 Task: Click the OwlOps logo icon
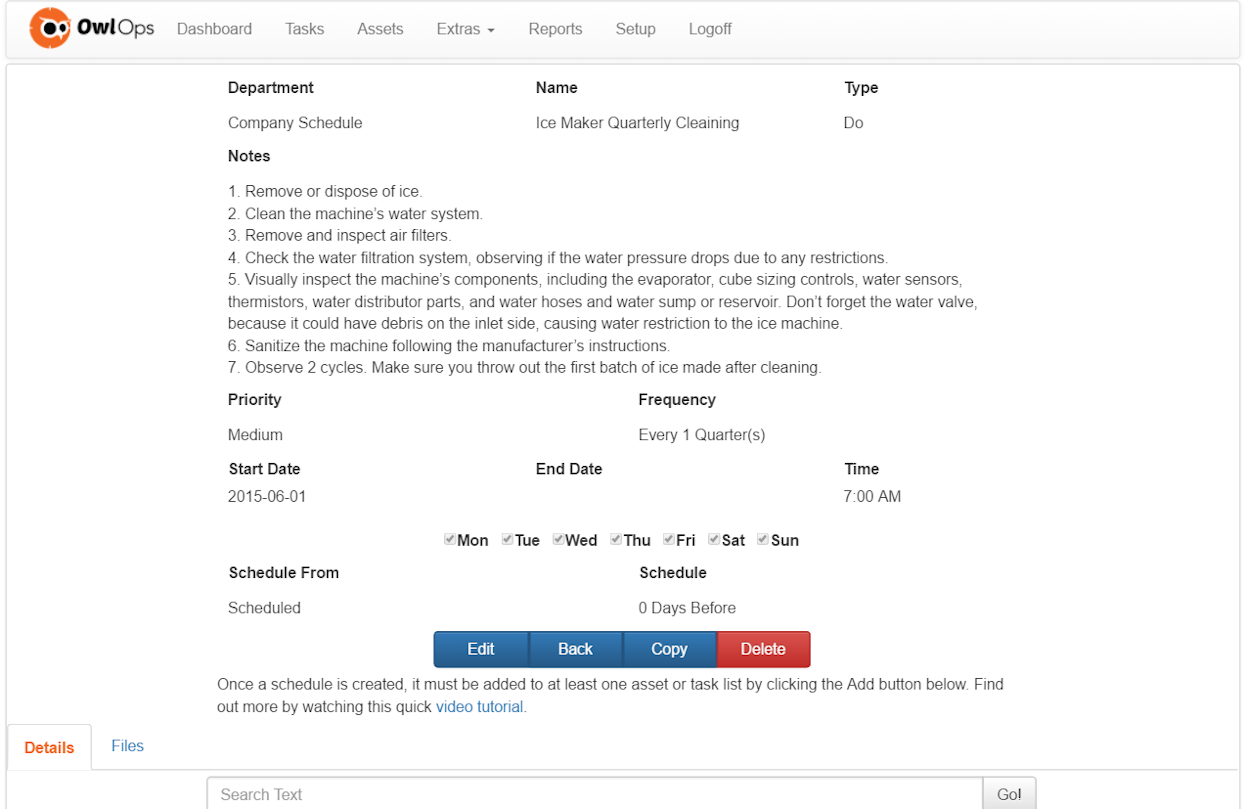coord(50,27)
